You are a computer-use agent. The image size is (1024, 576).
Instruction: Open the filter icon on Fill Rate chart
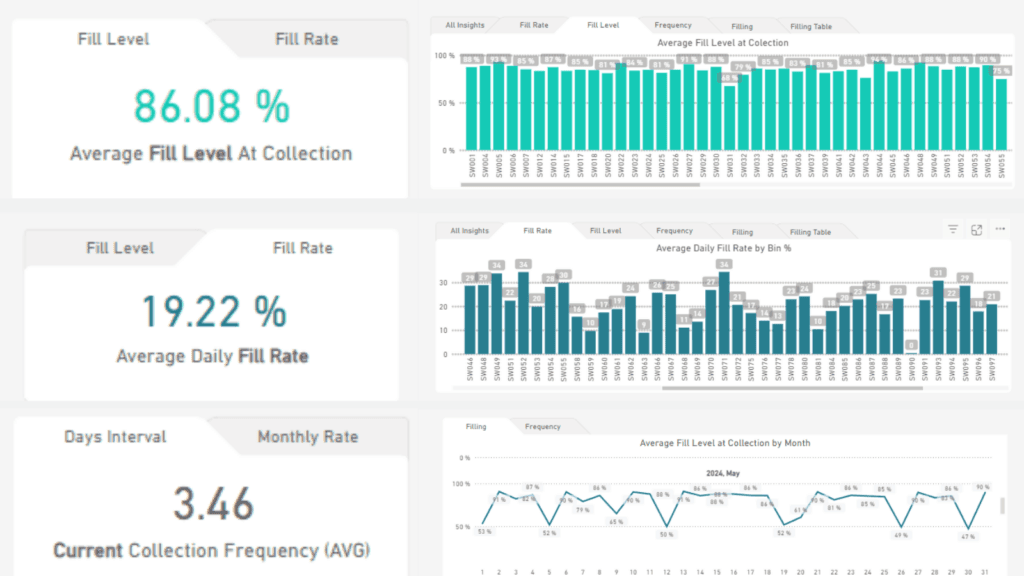coord(953,230)
